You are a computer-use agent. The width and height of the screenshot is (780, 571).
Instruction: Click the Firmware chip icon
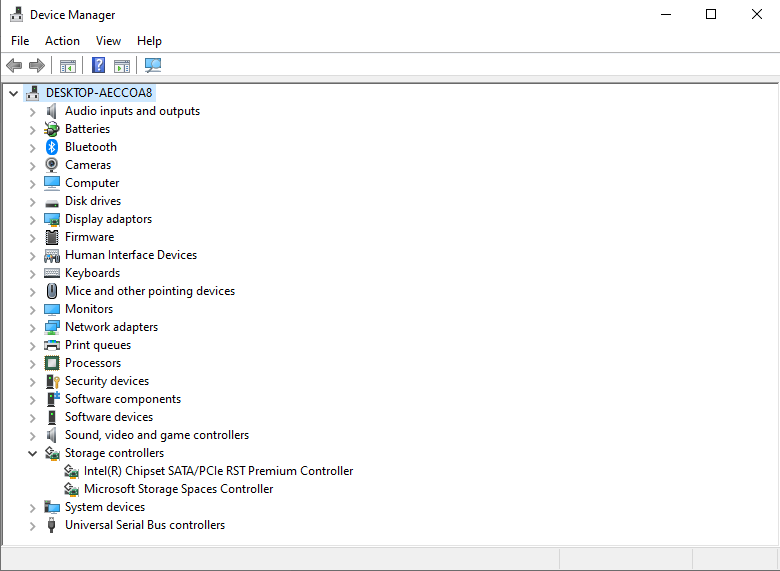(52, 237)
